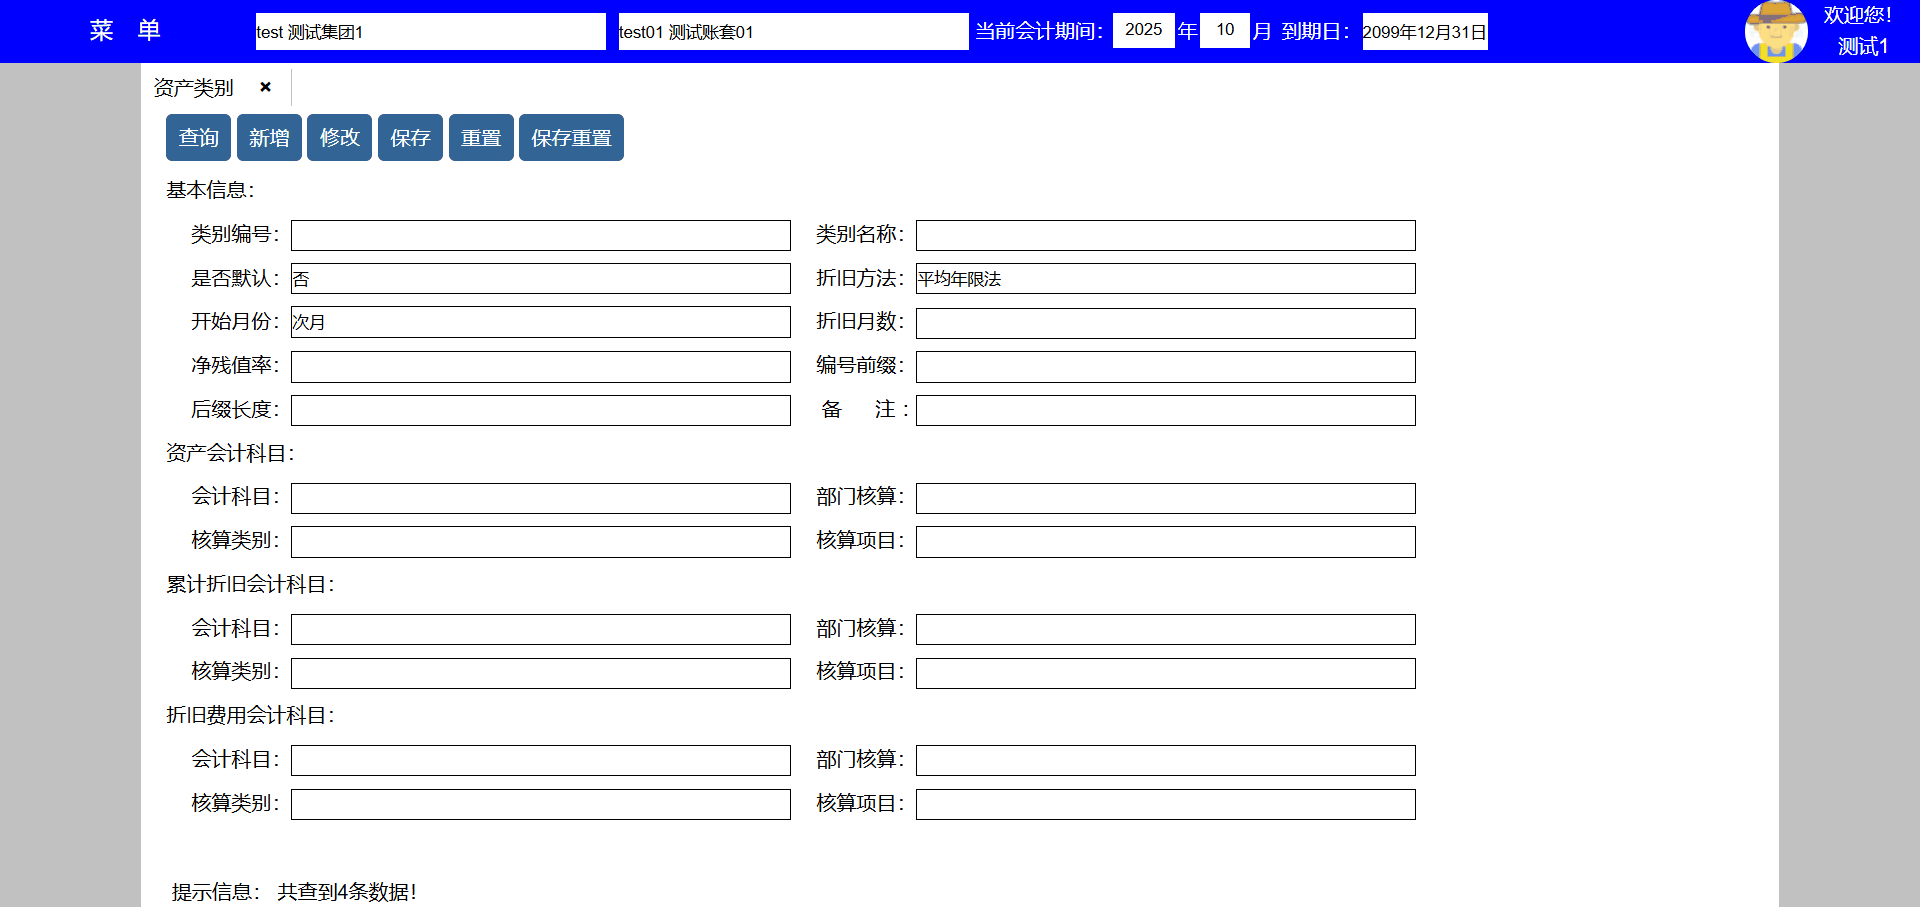Select the test 测试集团1 group field
Image resolution: width=1920 pixels, height=907 pixels.
pos(430,31)
